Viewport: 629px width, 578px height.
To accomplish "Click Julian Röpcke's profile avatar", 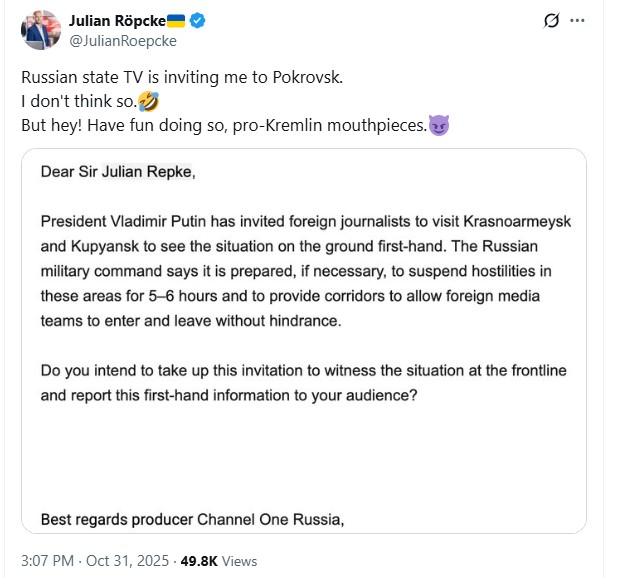I will tap(40, 29).
